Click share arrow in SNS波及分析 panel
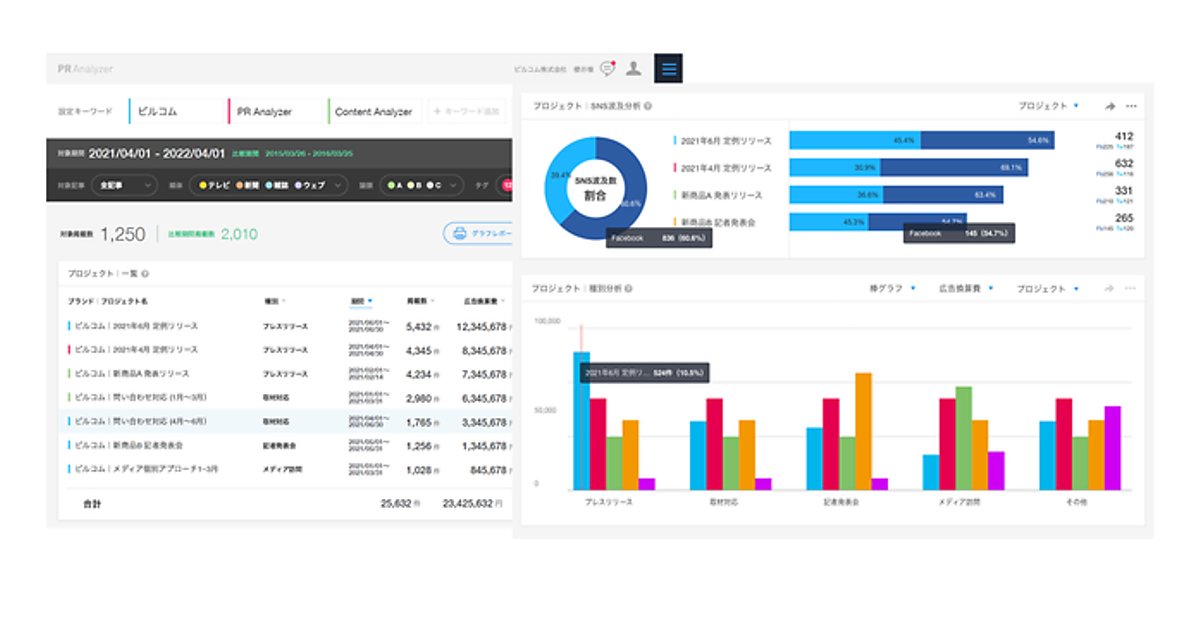1200x630 pixels. tap(1110, 106)
